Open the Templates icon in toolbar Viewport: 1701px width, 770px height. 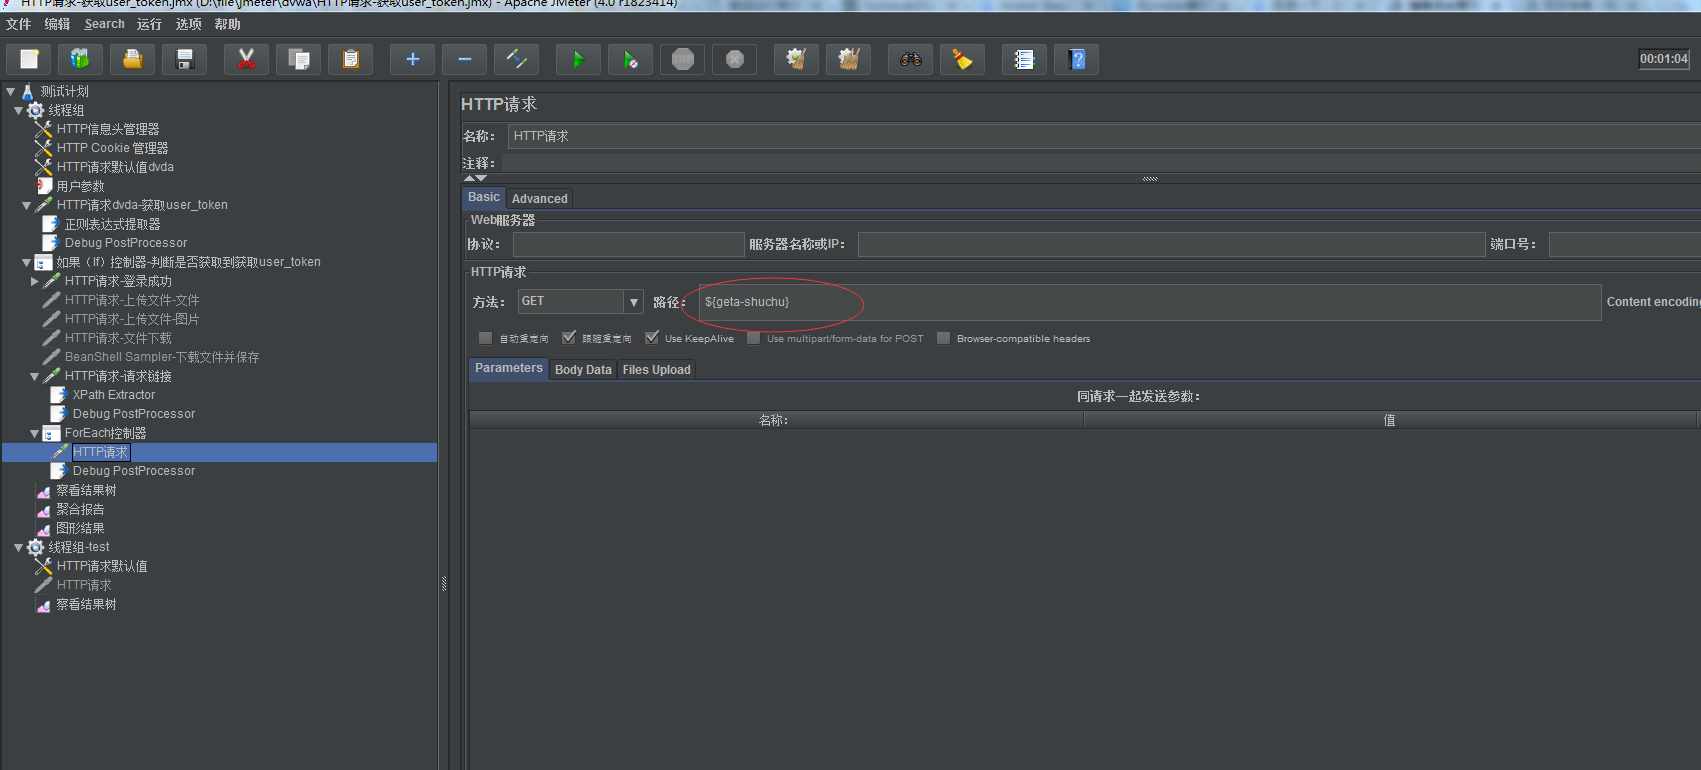coord(80,59)
